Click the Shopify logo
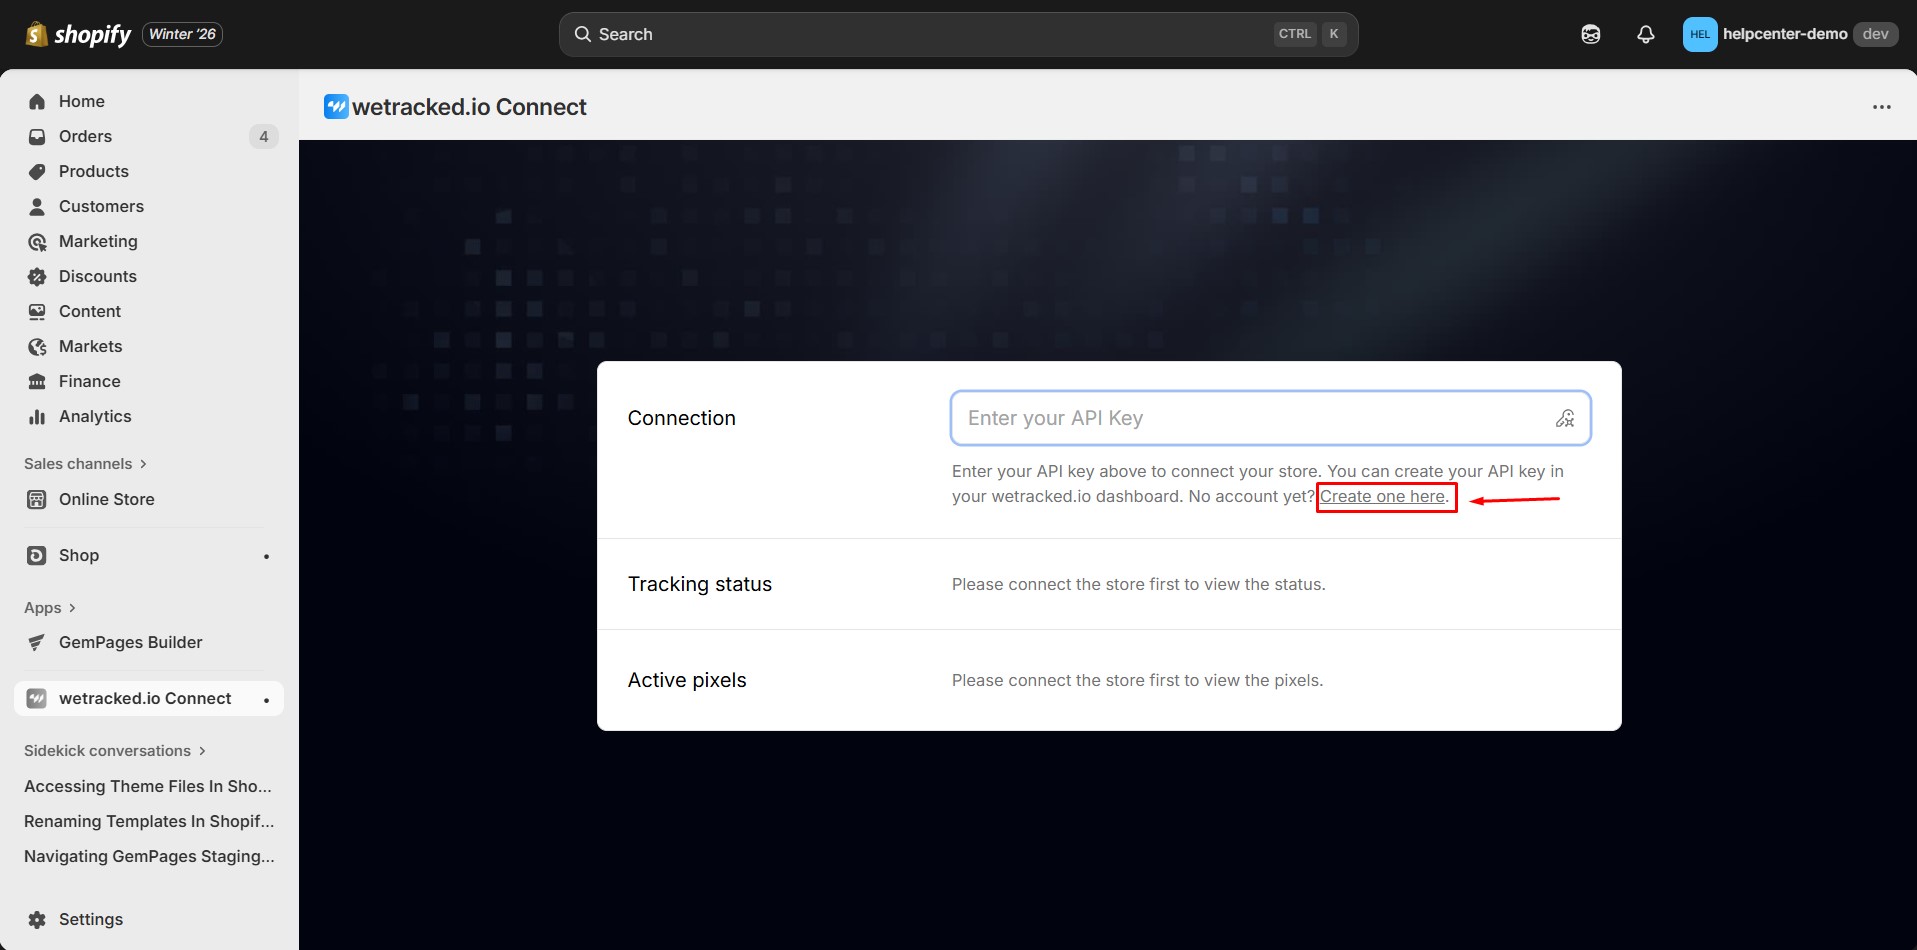Screen dimensions: 1917x950 pos(78,34)
